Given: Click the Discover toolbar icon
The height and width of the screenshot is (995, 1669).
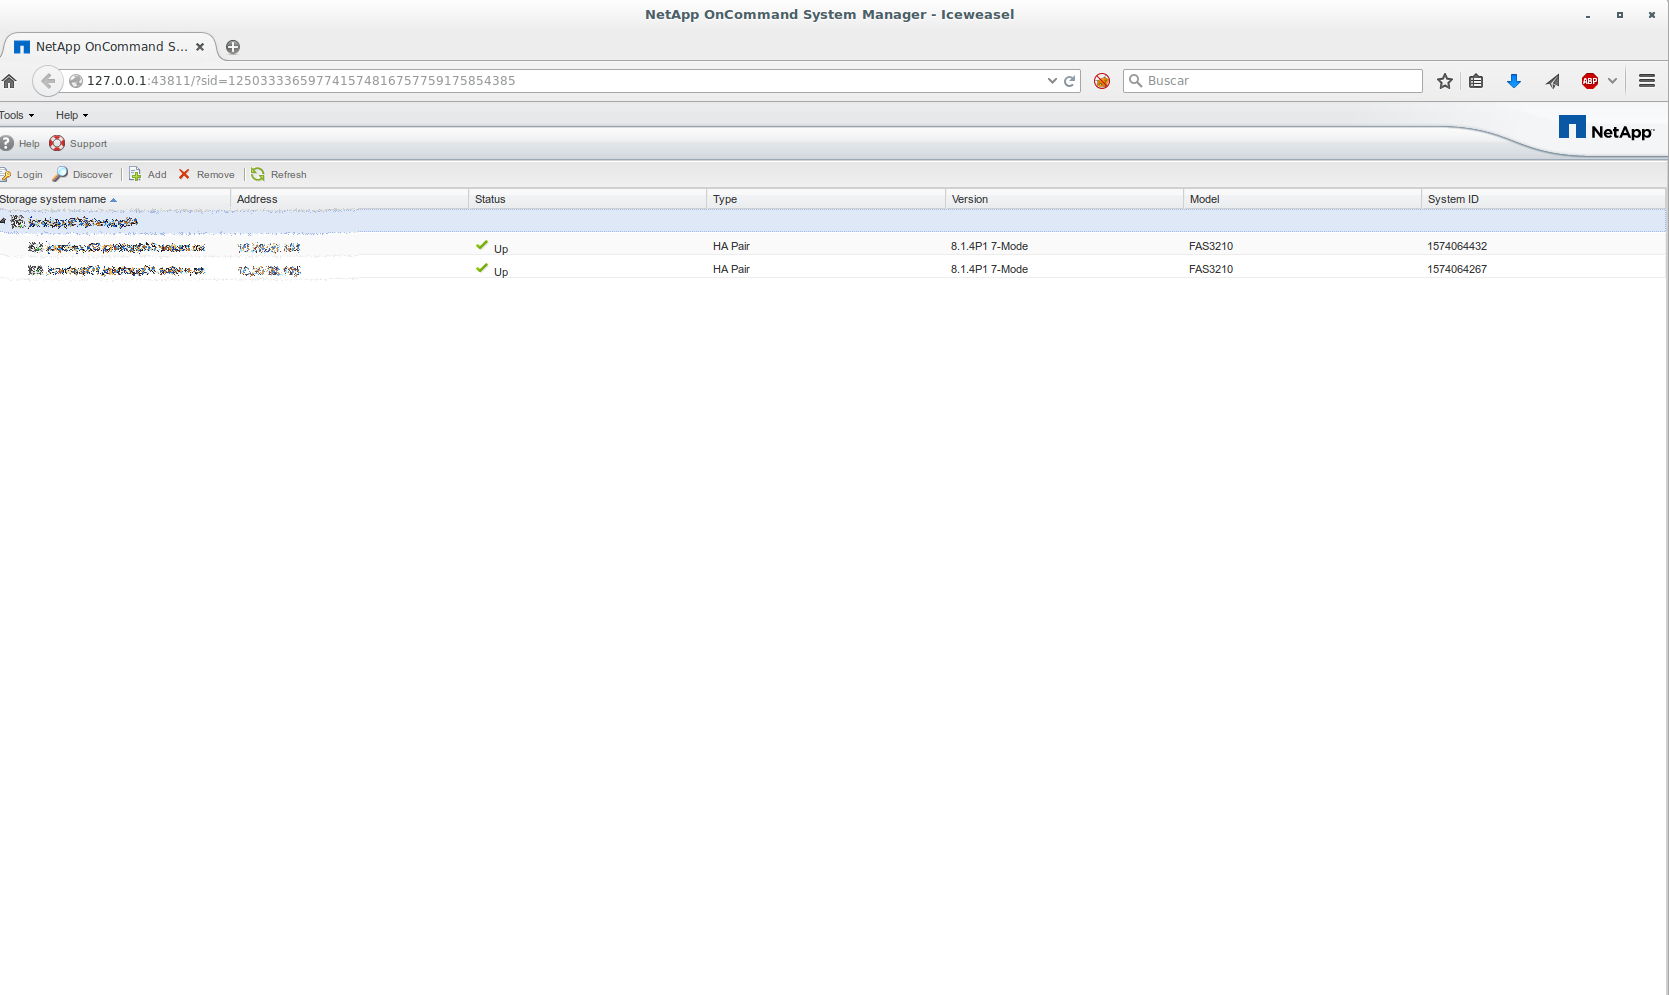Looking at the screenshot, I should click(x=61, y=174).
